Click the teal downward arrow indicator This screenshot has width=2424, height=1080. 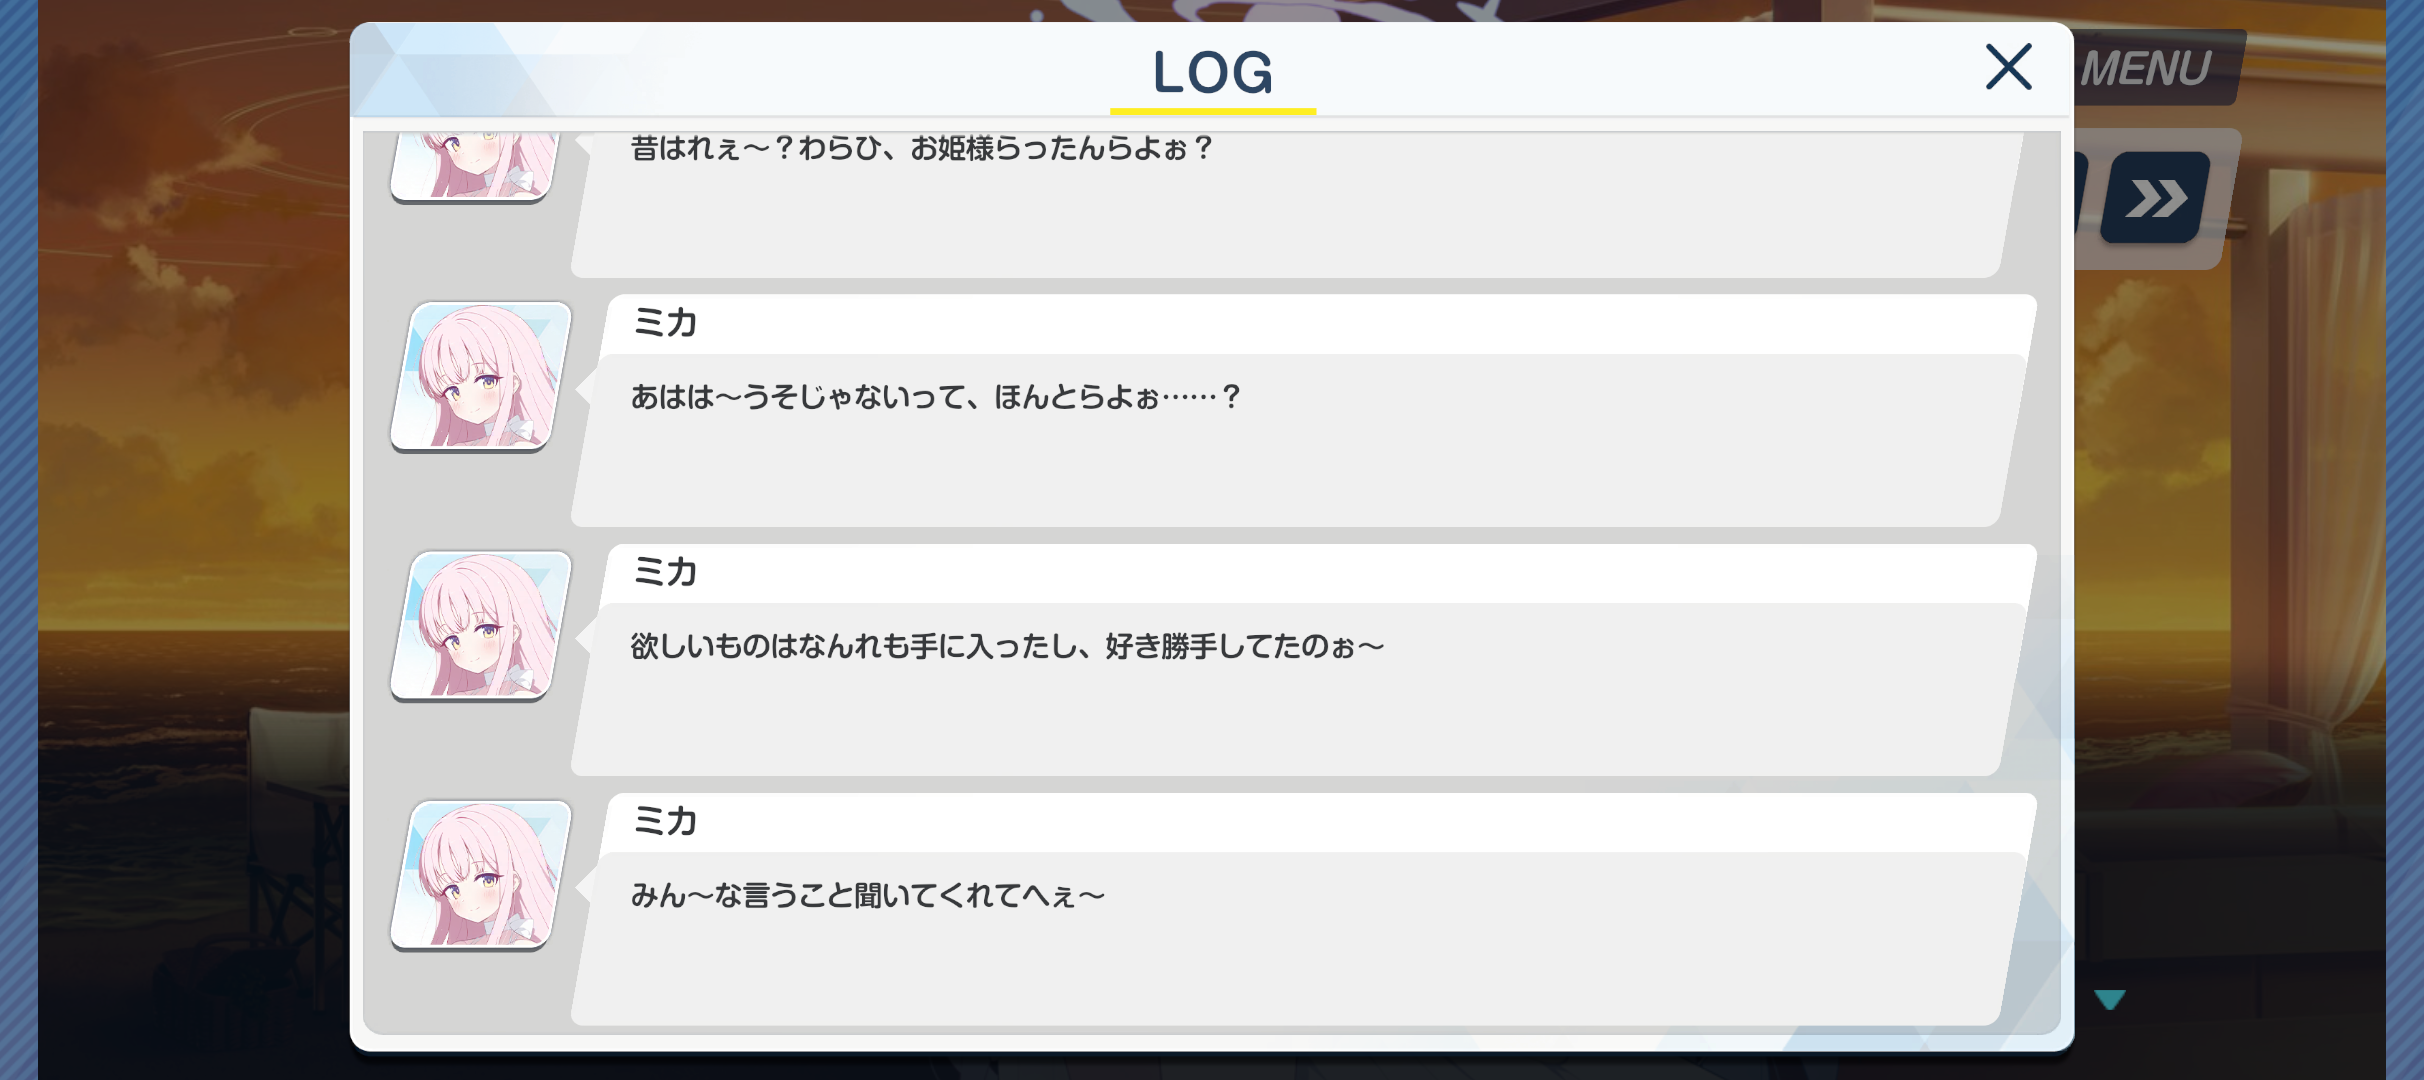pyautogui.click(x=2110, y=999)
